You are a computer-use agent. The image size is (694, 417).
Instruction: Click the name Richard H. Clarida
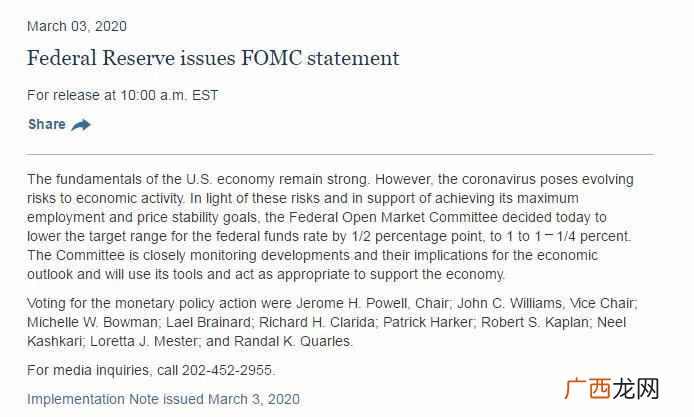317,322
